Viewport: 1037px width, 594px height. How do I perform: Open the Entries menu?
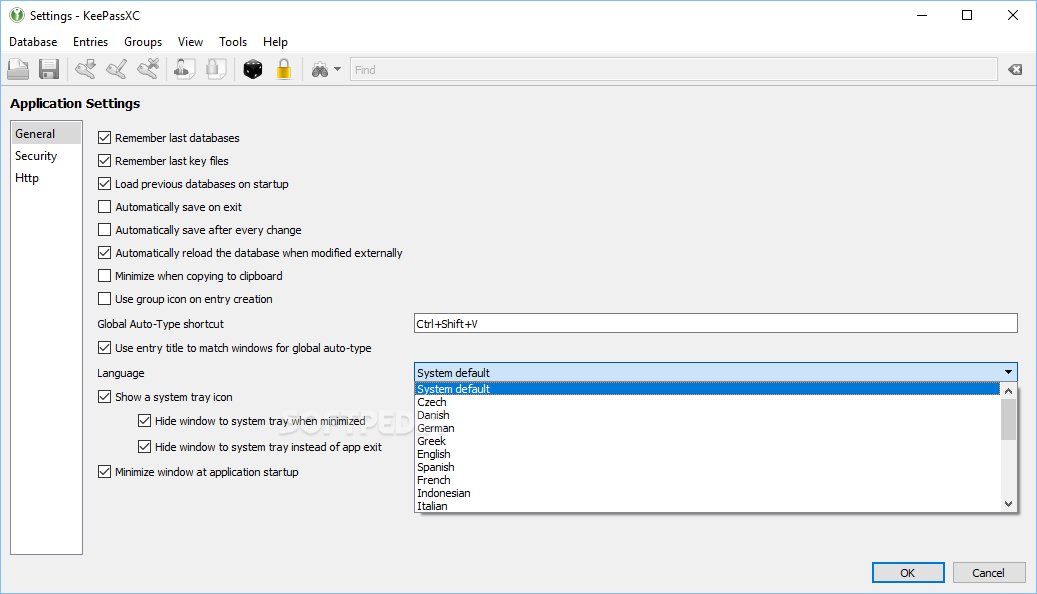point(91,42)
